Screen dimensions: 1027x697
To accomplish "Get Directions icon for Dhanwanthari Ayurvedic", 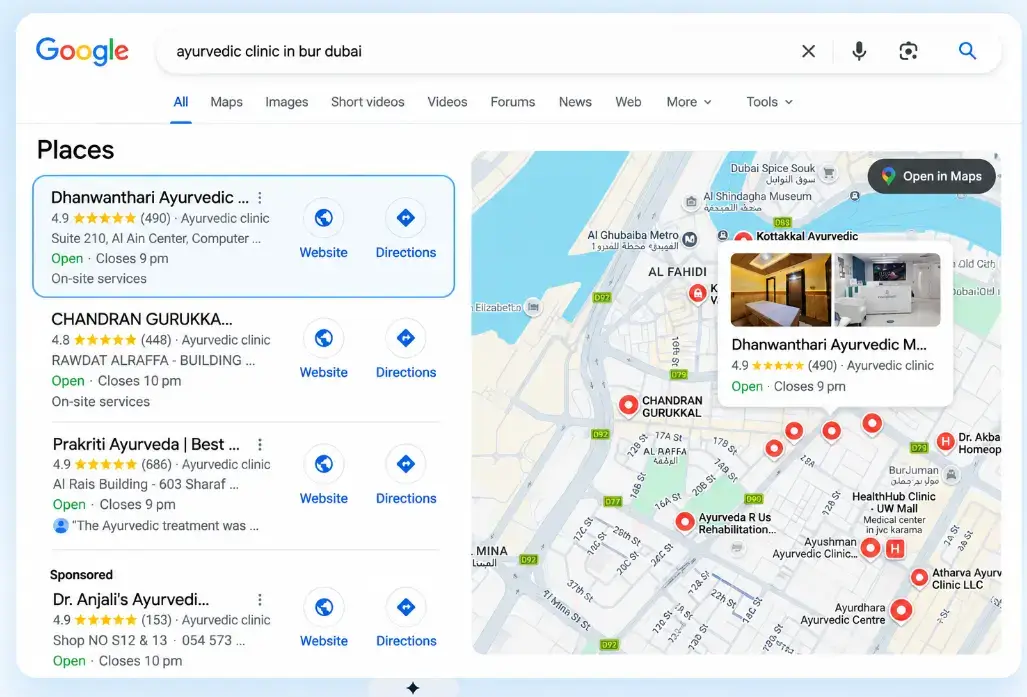I will point(405,217).
